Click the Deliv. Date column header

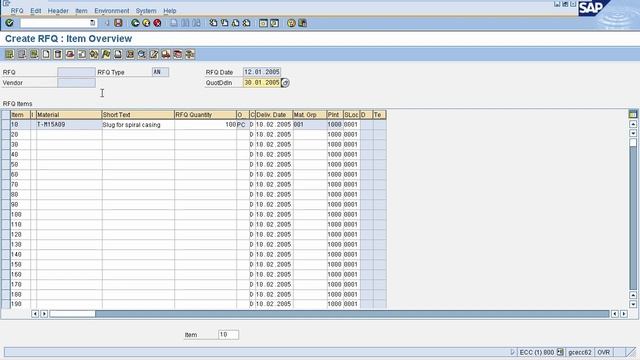(x=274, y=115)
